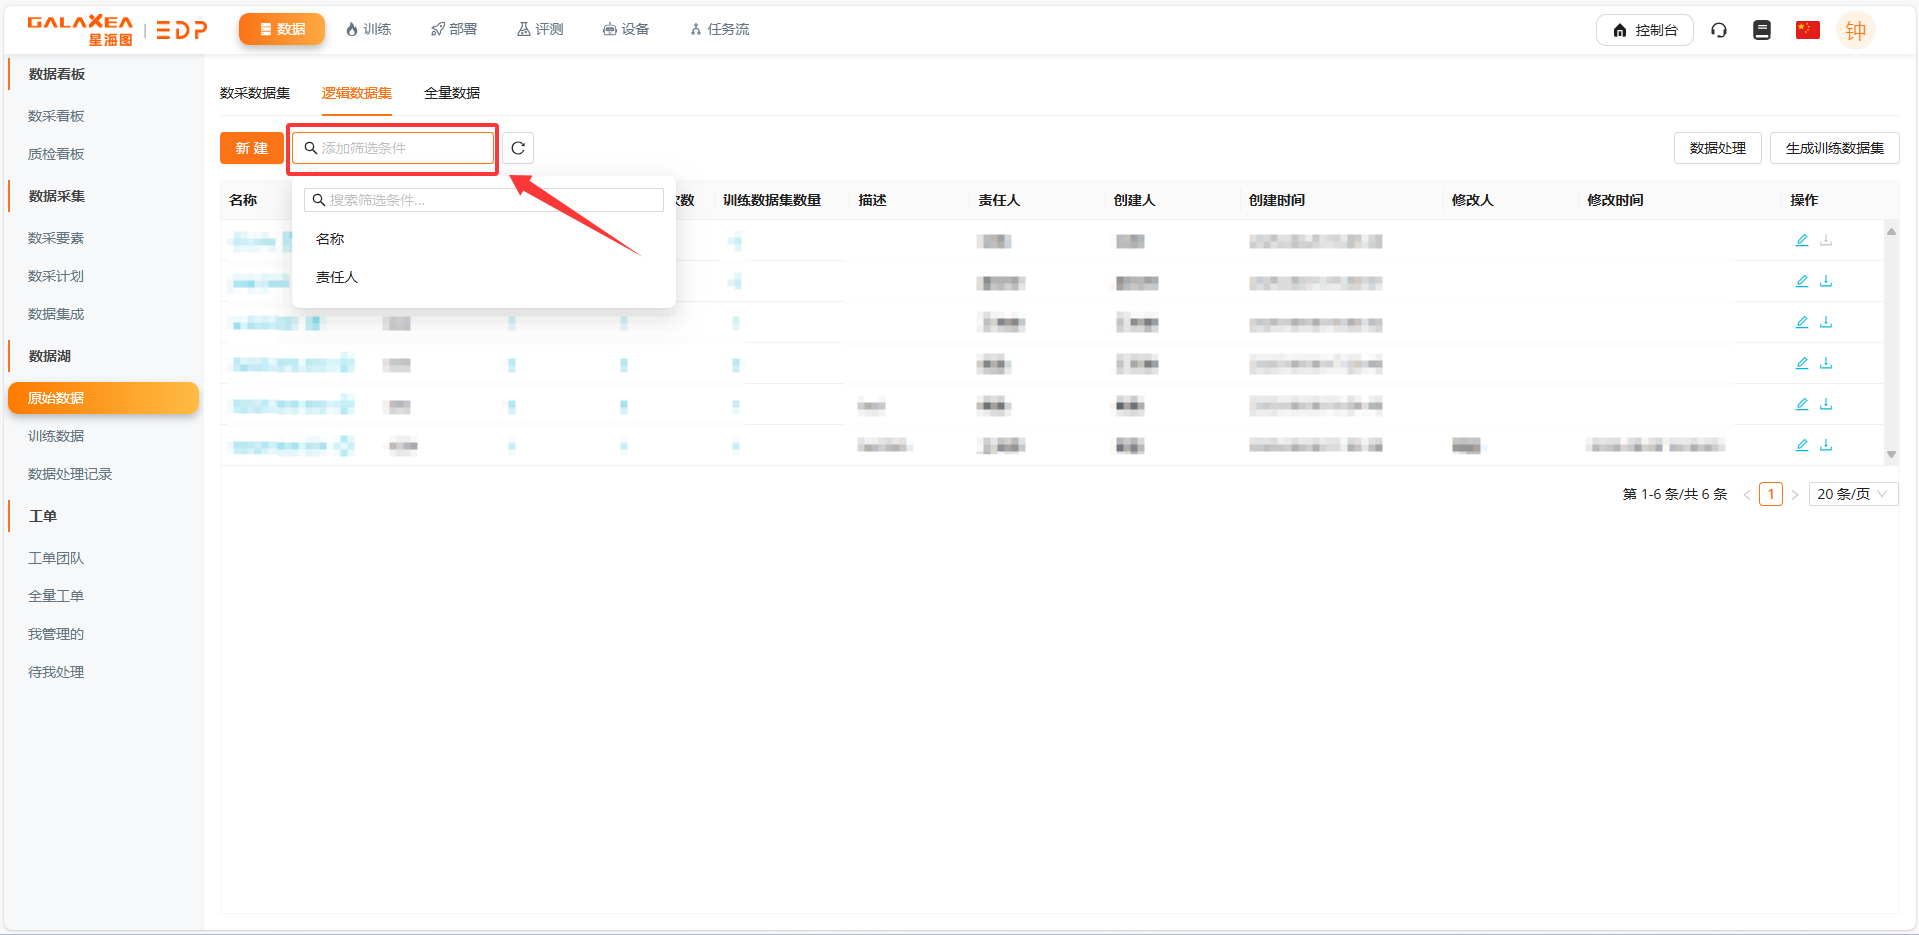The height and width of the screenshot is (935, 1919).
Task: Open the documentation book icon in header
Action: pyautogui.click(x=1762, y=30)
